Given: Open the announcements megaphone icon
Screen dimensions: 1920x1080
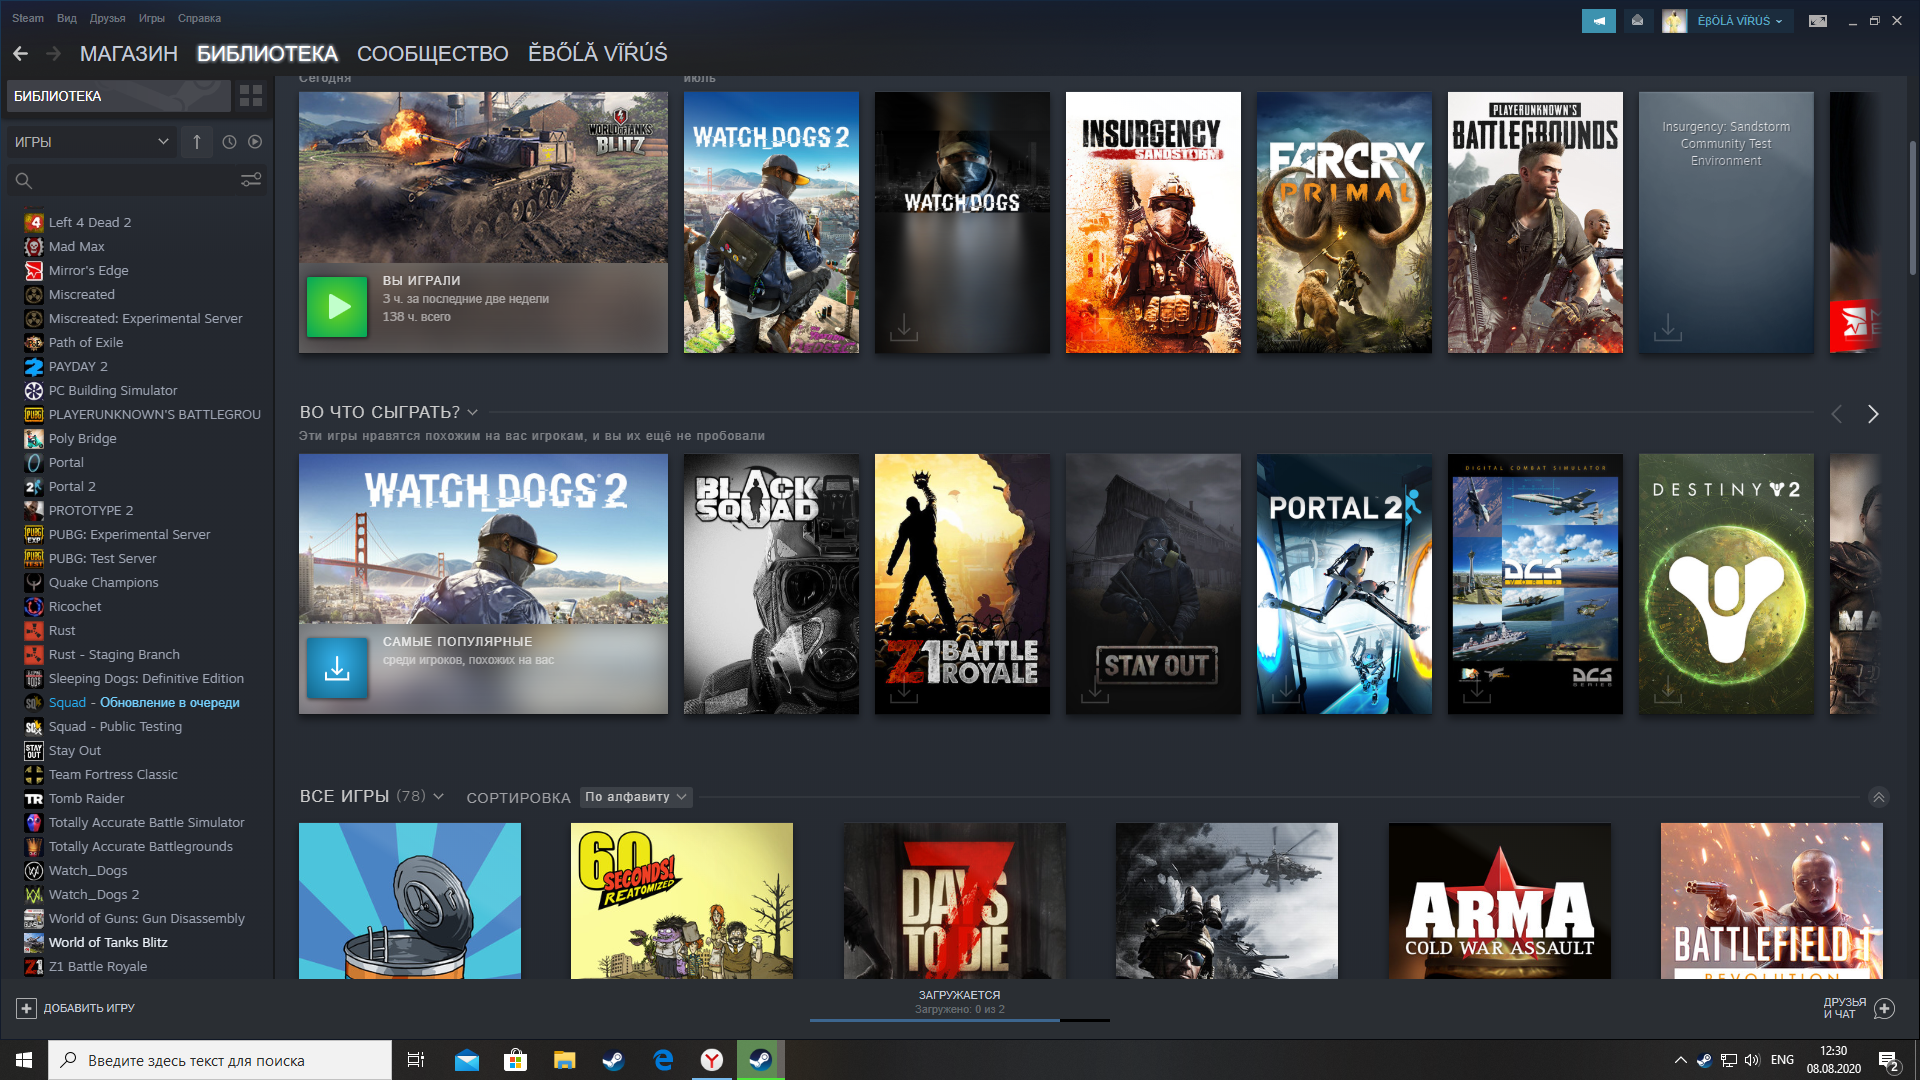Looking at the screenshot, I should 1598,20.
